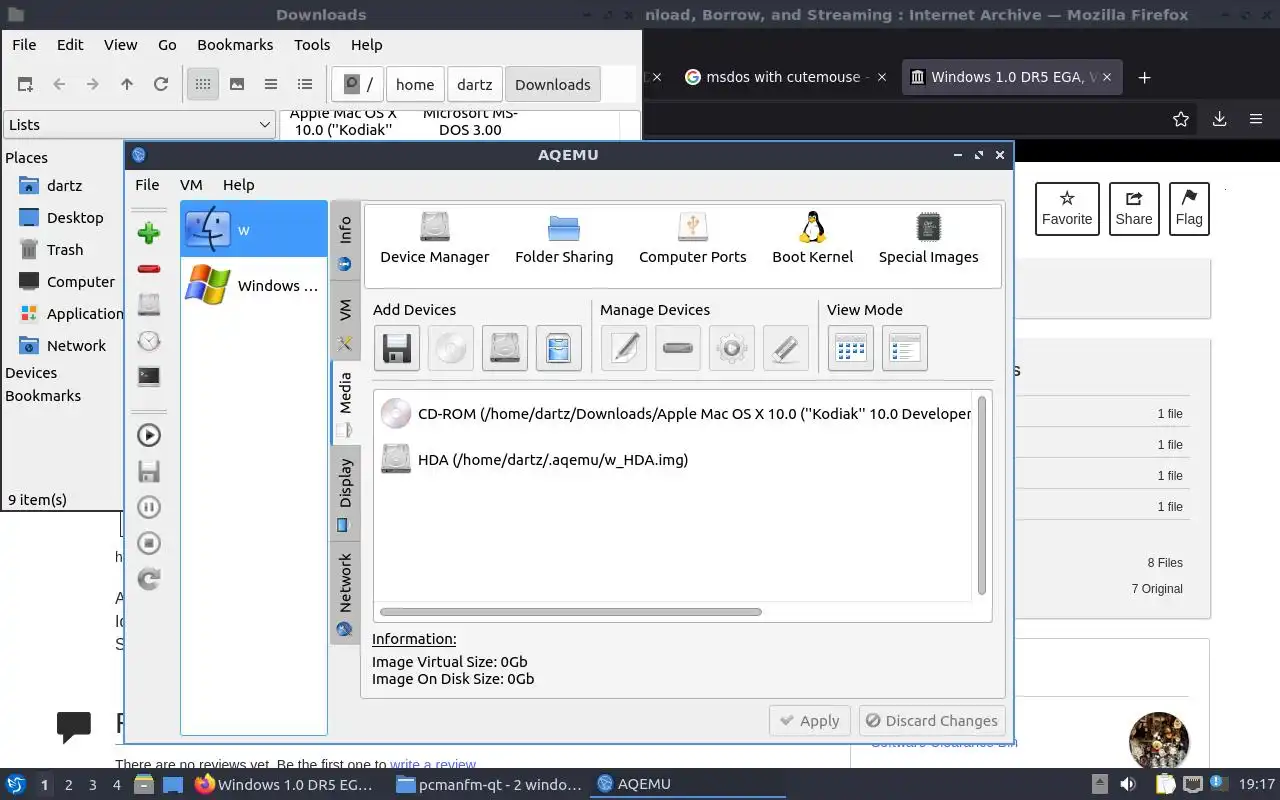Open AQEMU VM menu
This screenshot has width=1280, height=800.
click(x=191, y=185)
